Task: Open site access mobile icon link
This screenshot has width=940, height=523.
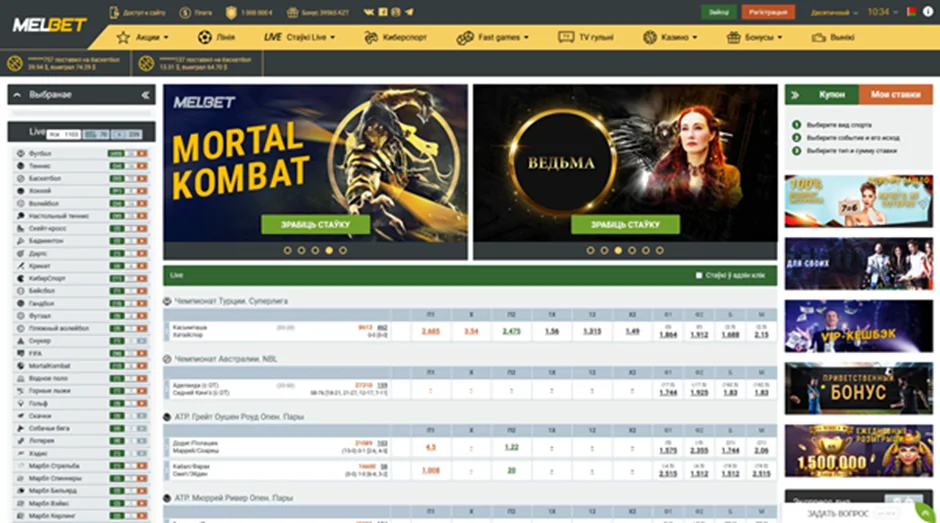Action: click(114, 12)
